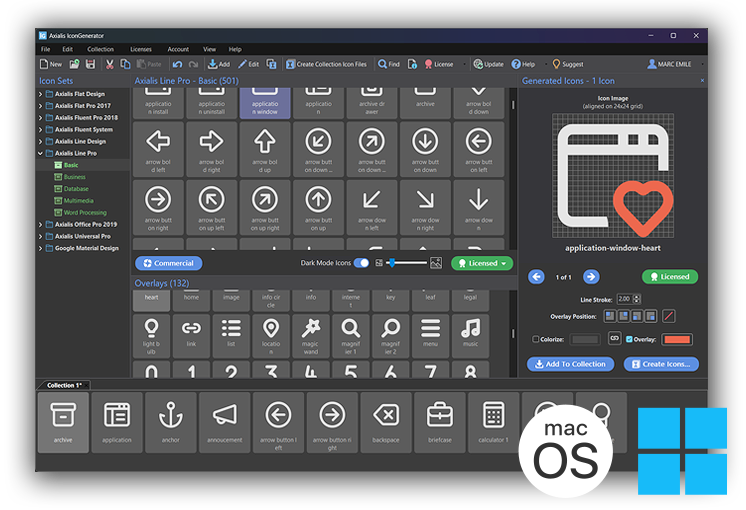Open the View menu
746x510 pixels.
pyautogui.click(x=209, y=49)
